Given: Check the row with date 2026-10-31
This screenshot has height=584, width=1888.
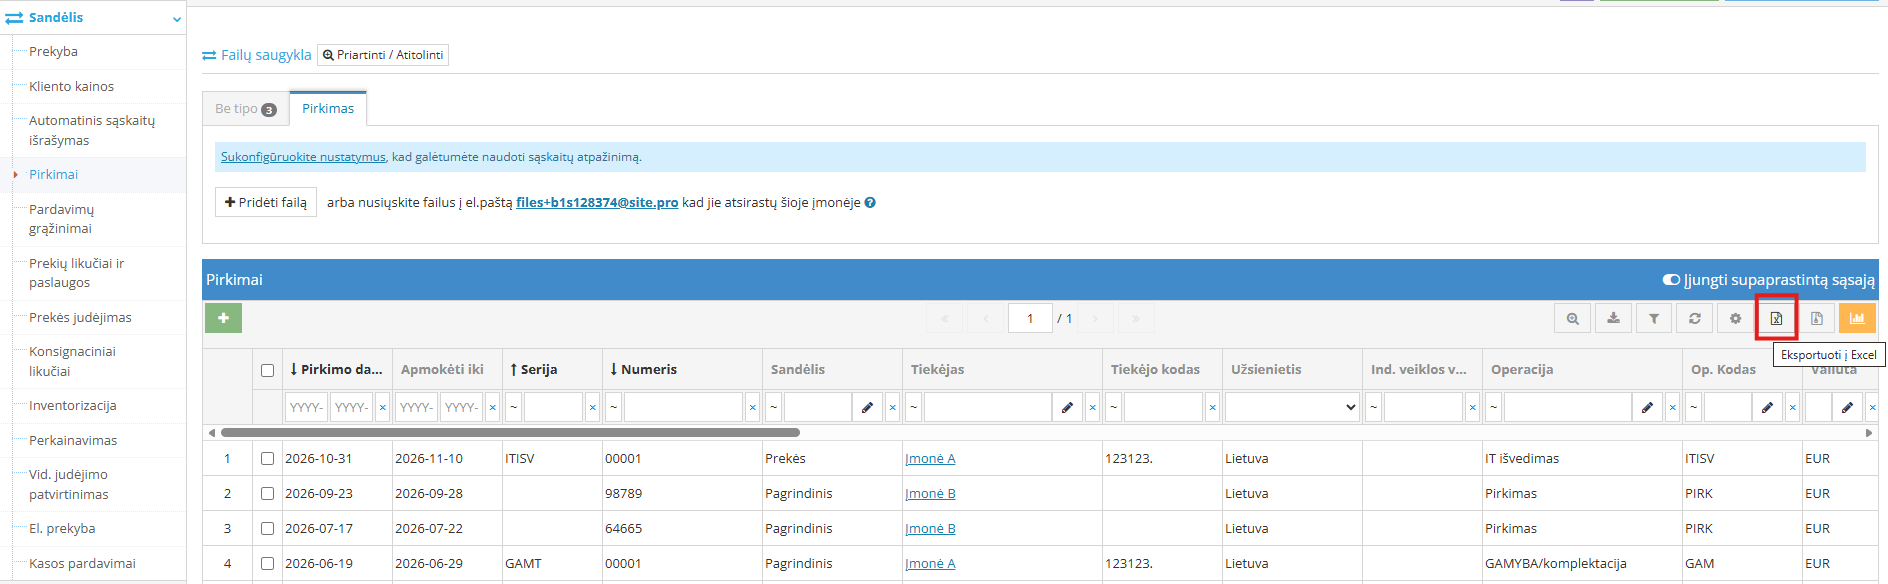Looking at the screenshot, I should pos(267,459).
